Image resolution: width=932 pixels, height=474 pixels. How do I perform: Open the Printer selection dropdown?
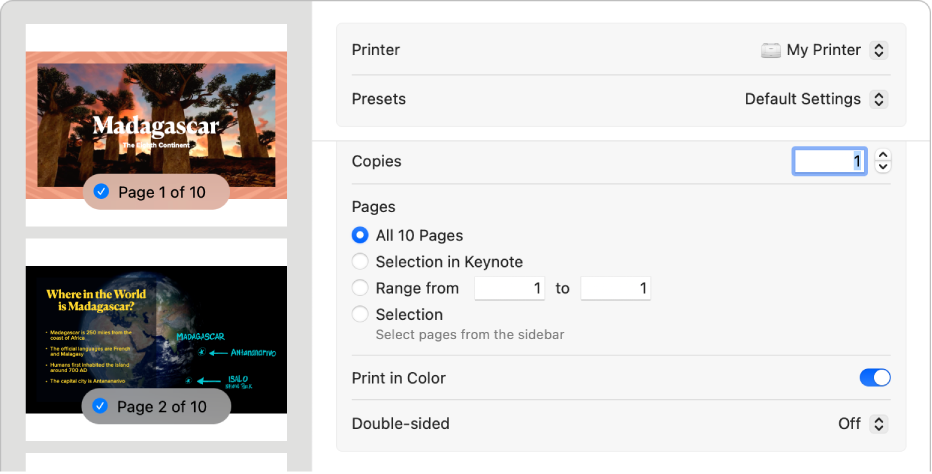pyautogui.click(x=878, y=50)
